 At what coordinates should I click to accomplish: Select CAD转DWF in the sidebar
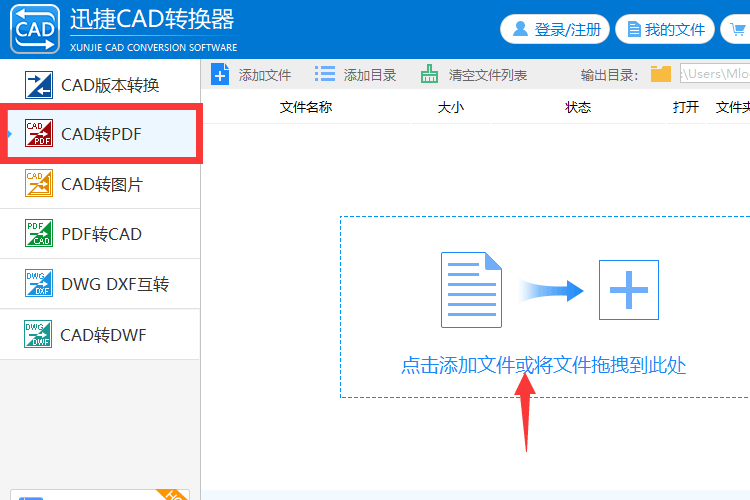100,334
